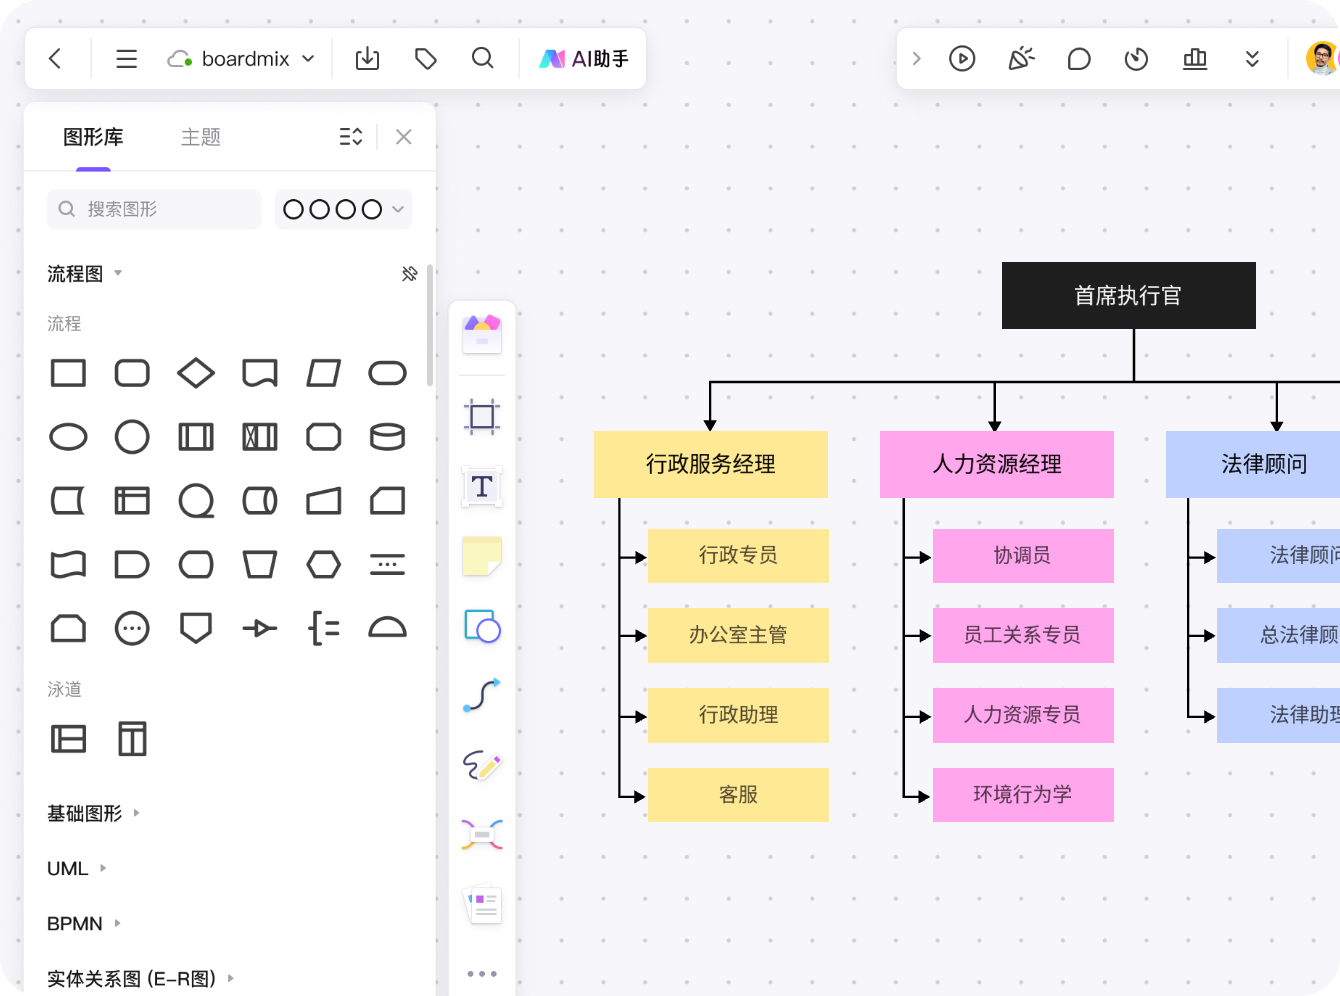
Task: Expand more tools double chevron
Action: (x=1252, y=59)
